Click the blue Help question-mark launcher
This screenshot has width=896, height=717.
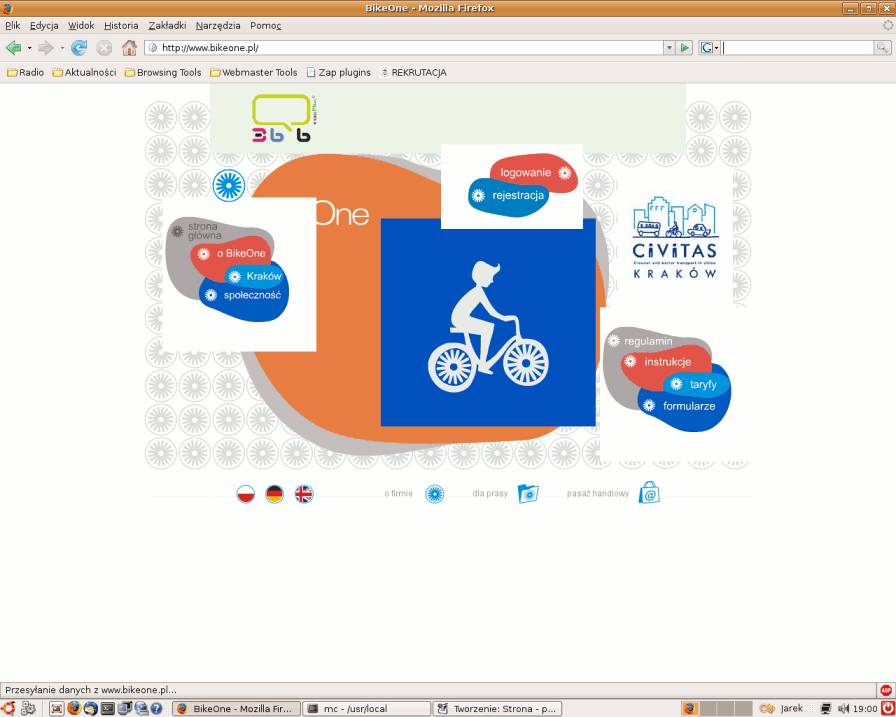156,709
